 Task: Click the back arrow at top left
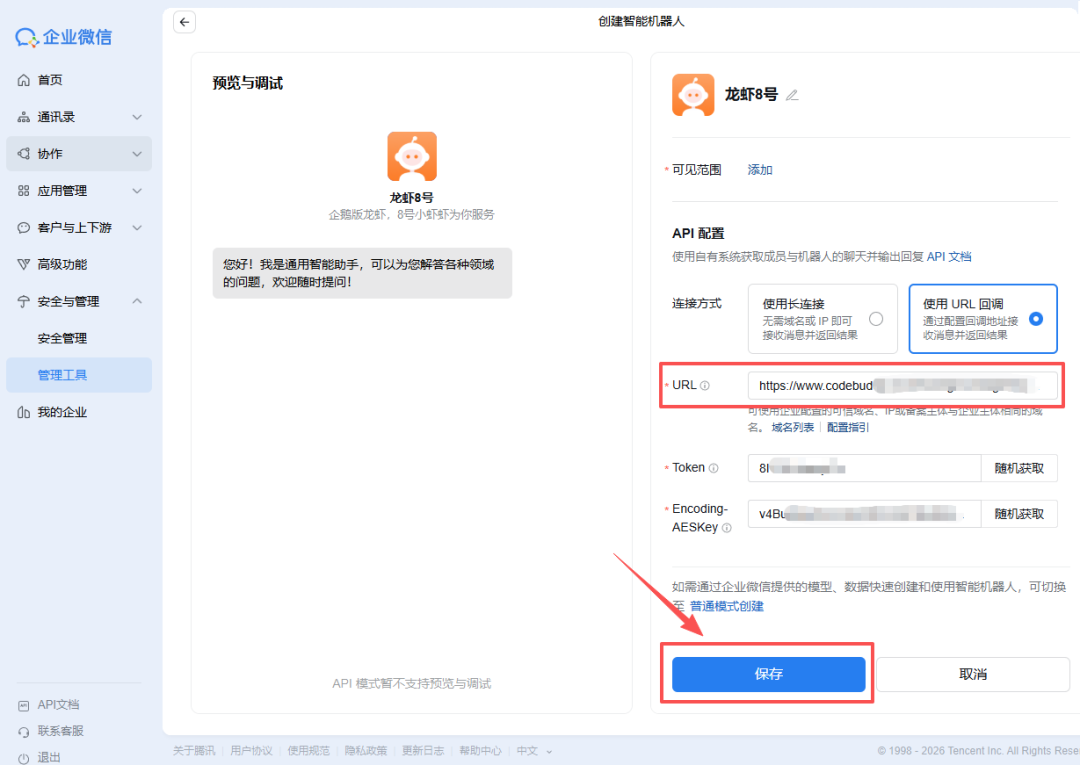[184, 21]
